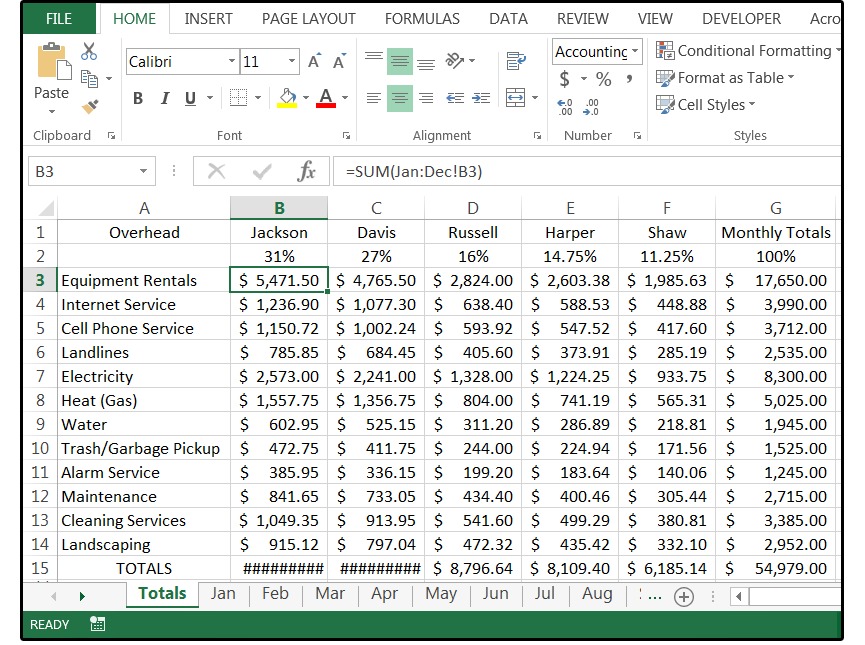Image resolution: width=865 pixels, height=645 pixels.
Task: Toggle Middle Align vertical alignment
Action: [x=400, y=61]
